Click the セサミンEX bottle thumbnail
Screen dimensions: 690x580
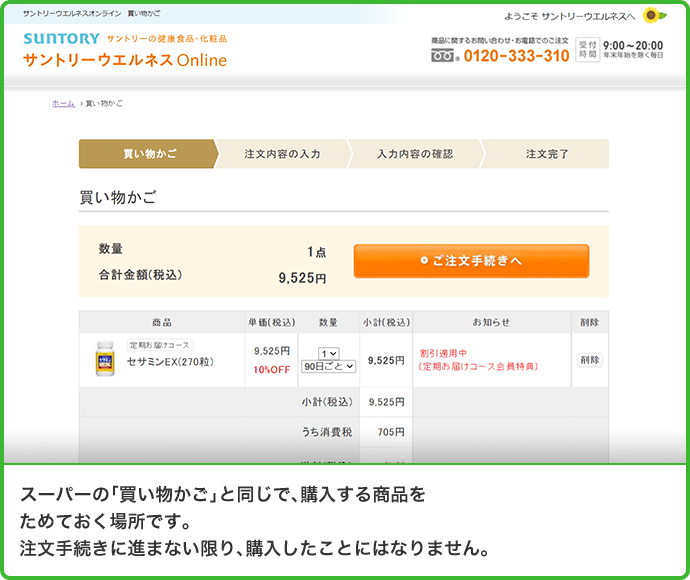tap(105, 359)
